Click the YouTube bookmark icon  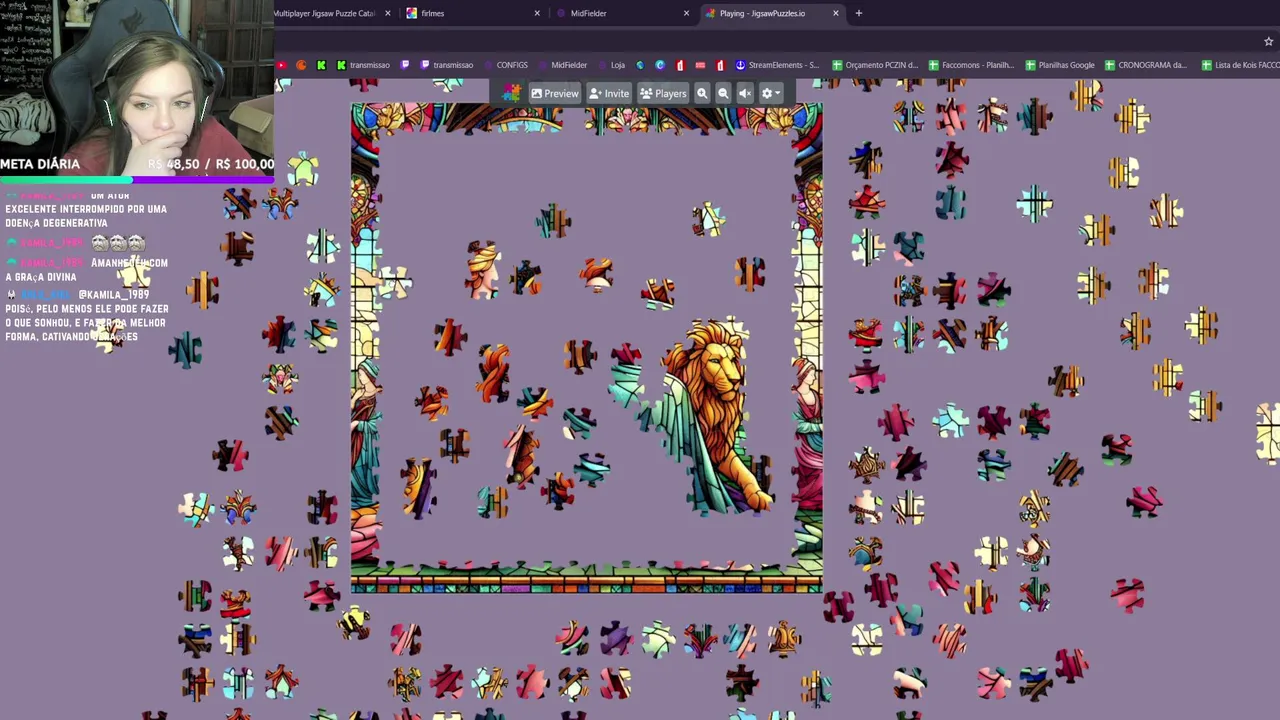[282, 65]
